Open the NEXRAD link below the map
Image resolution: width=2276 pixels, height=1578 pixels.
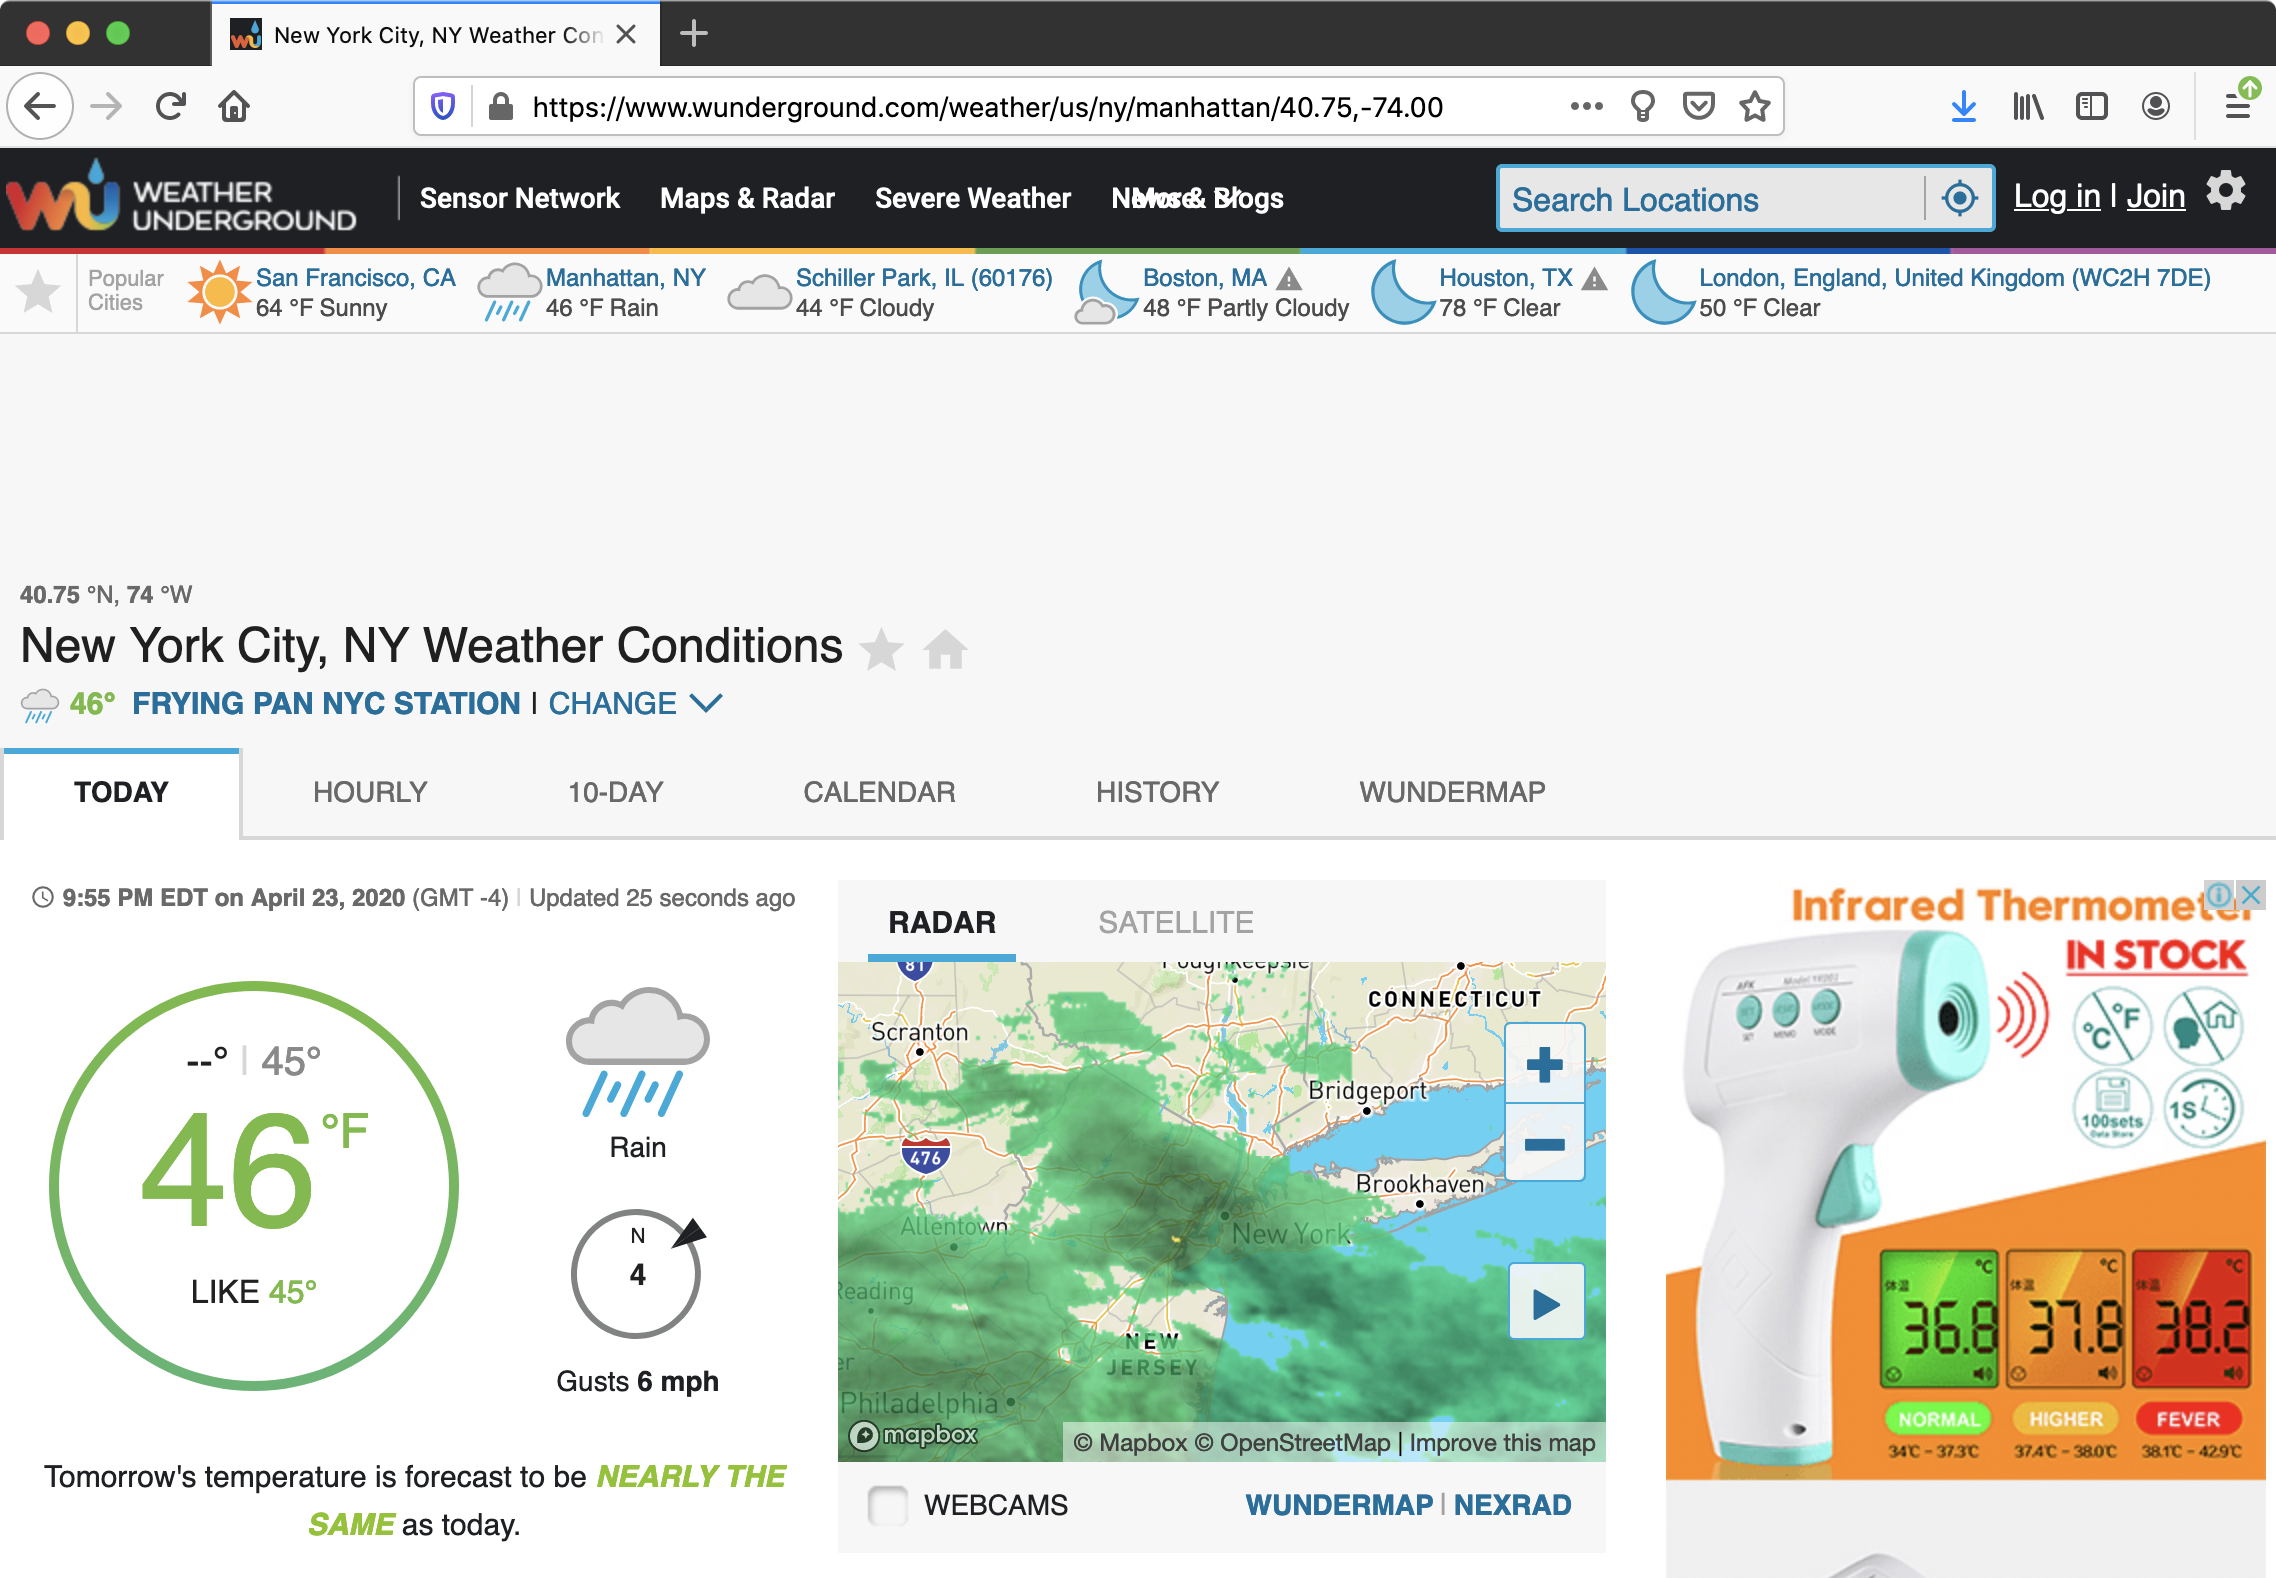coord(1512,1505)
